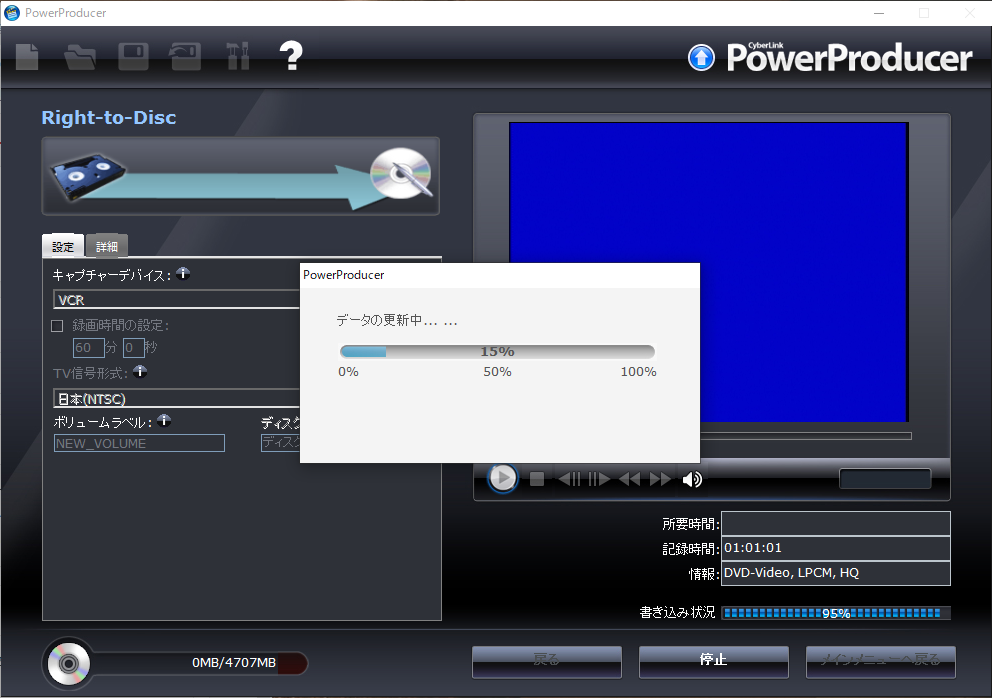Image resolution: width=992 pixels, height=698 pixels.
Task: Step to previous frame
Action: [x=569, y=479]
